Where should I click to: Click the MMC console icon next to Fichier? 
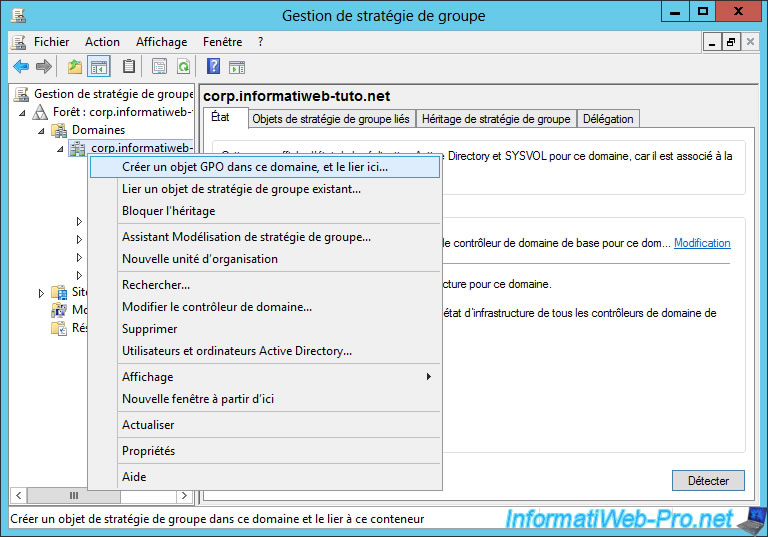click(x=19, y=42)
